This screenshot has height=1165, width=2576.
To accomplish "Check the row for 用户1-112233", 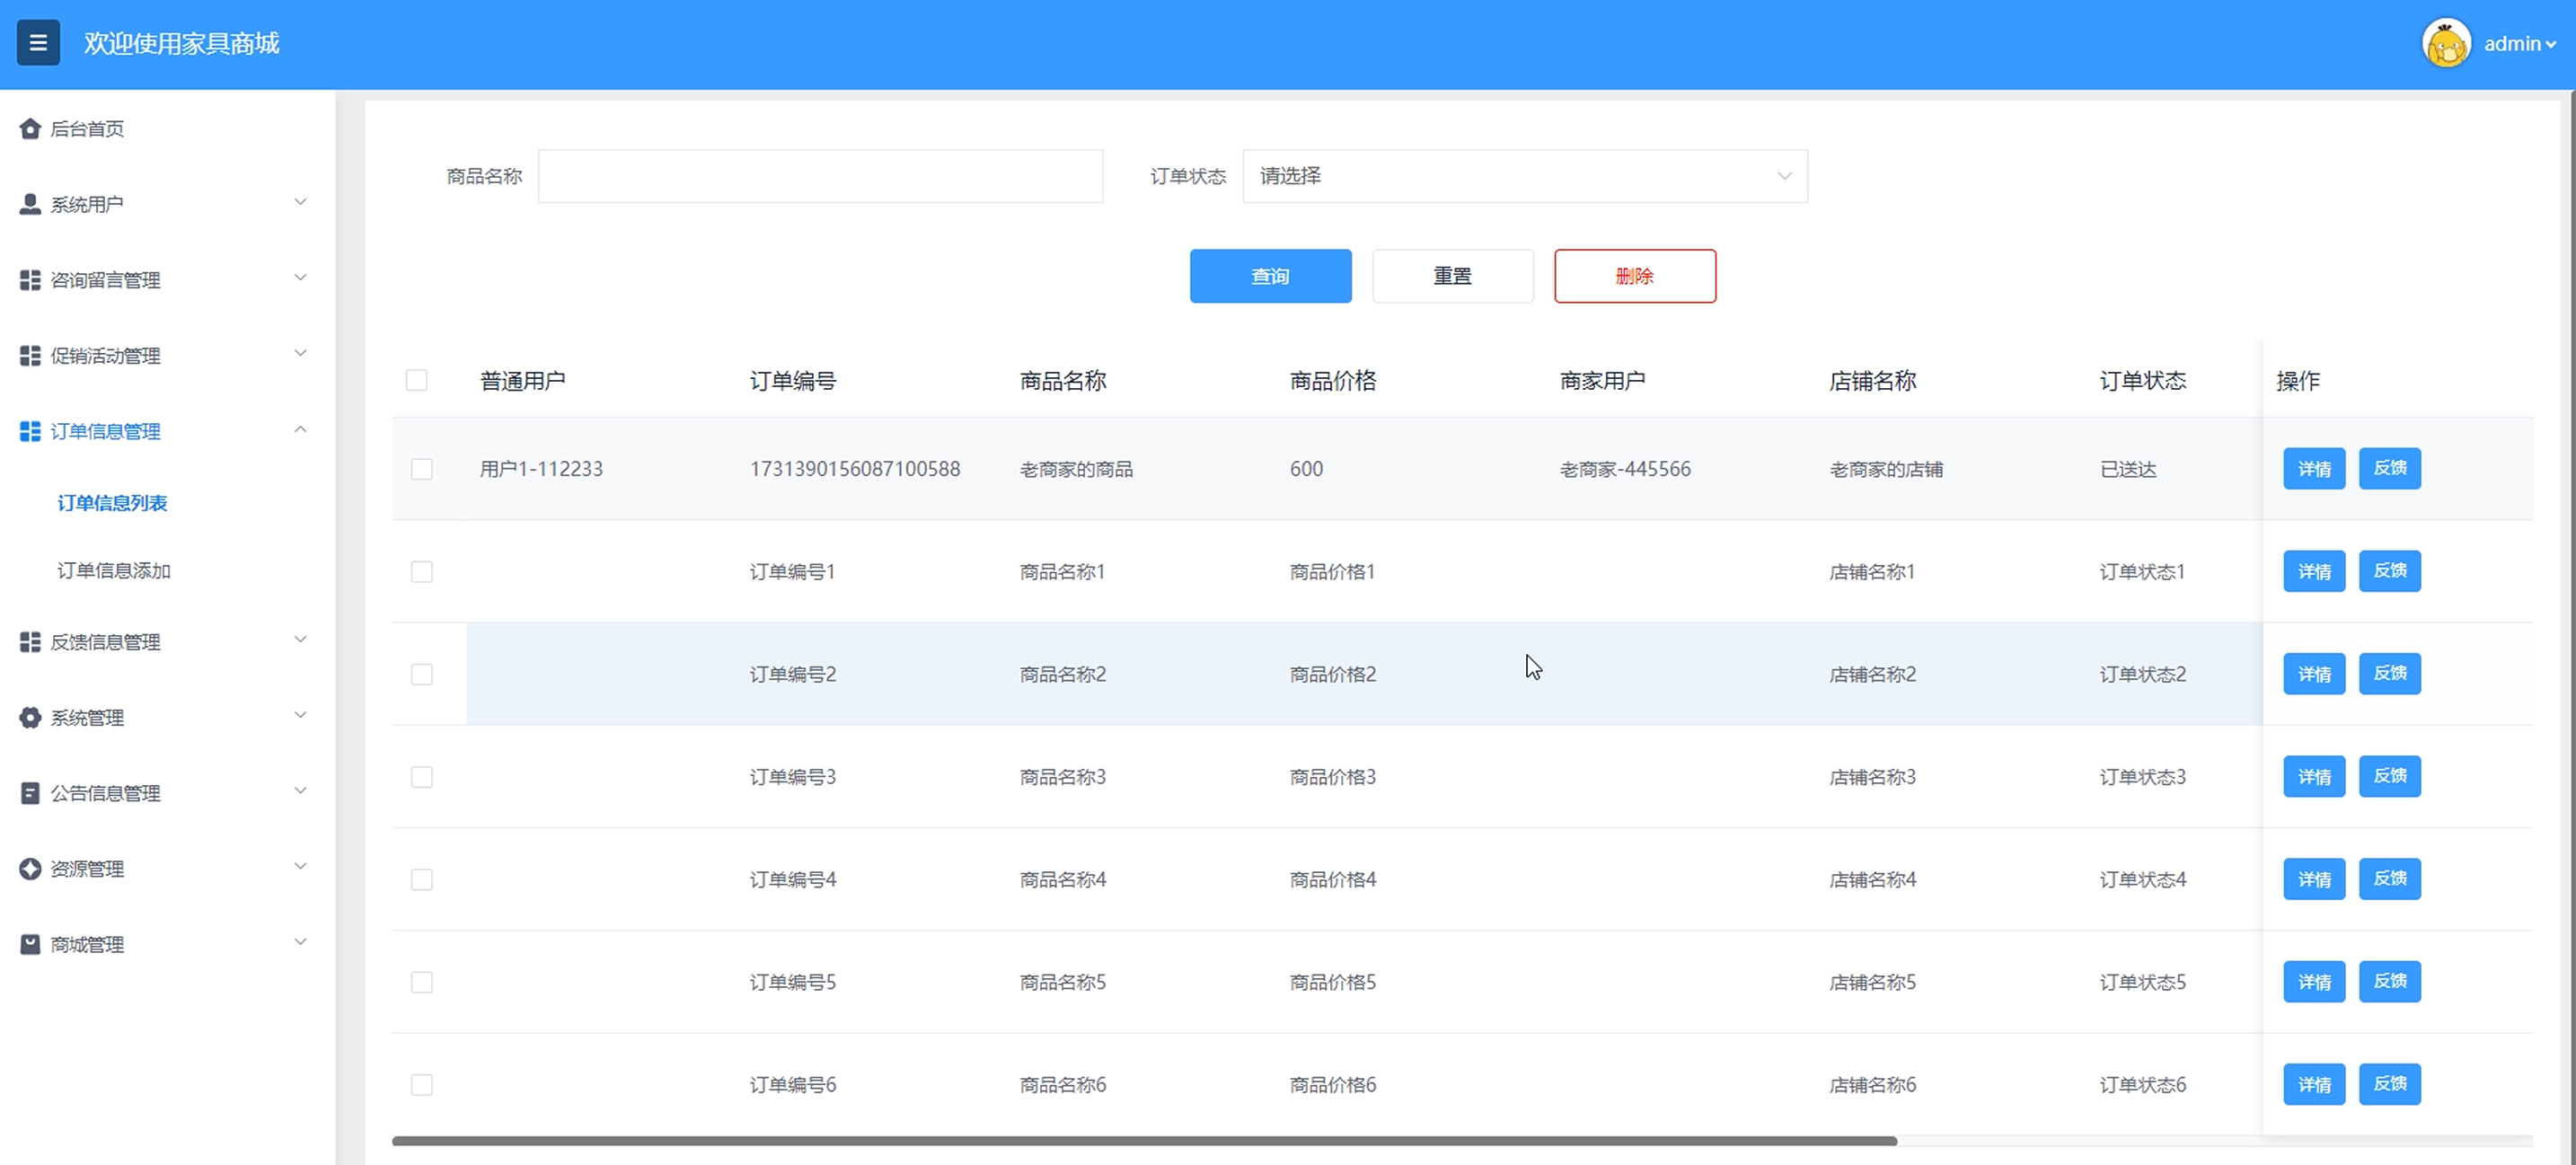I will pyautogui.click(x=422, y=469).
